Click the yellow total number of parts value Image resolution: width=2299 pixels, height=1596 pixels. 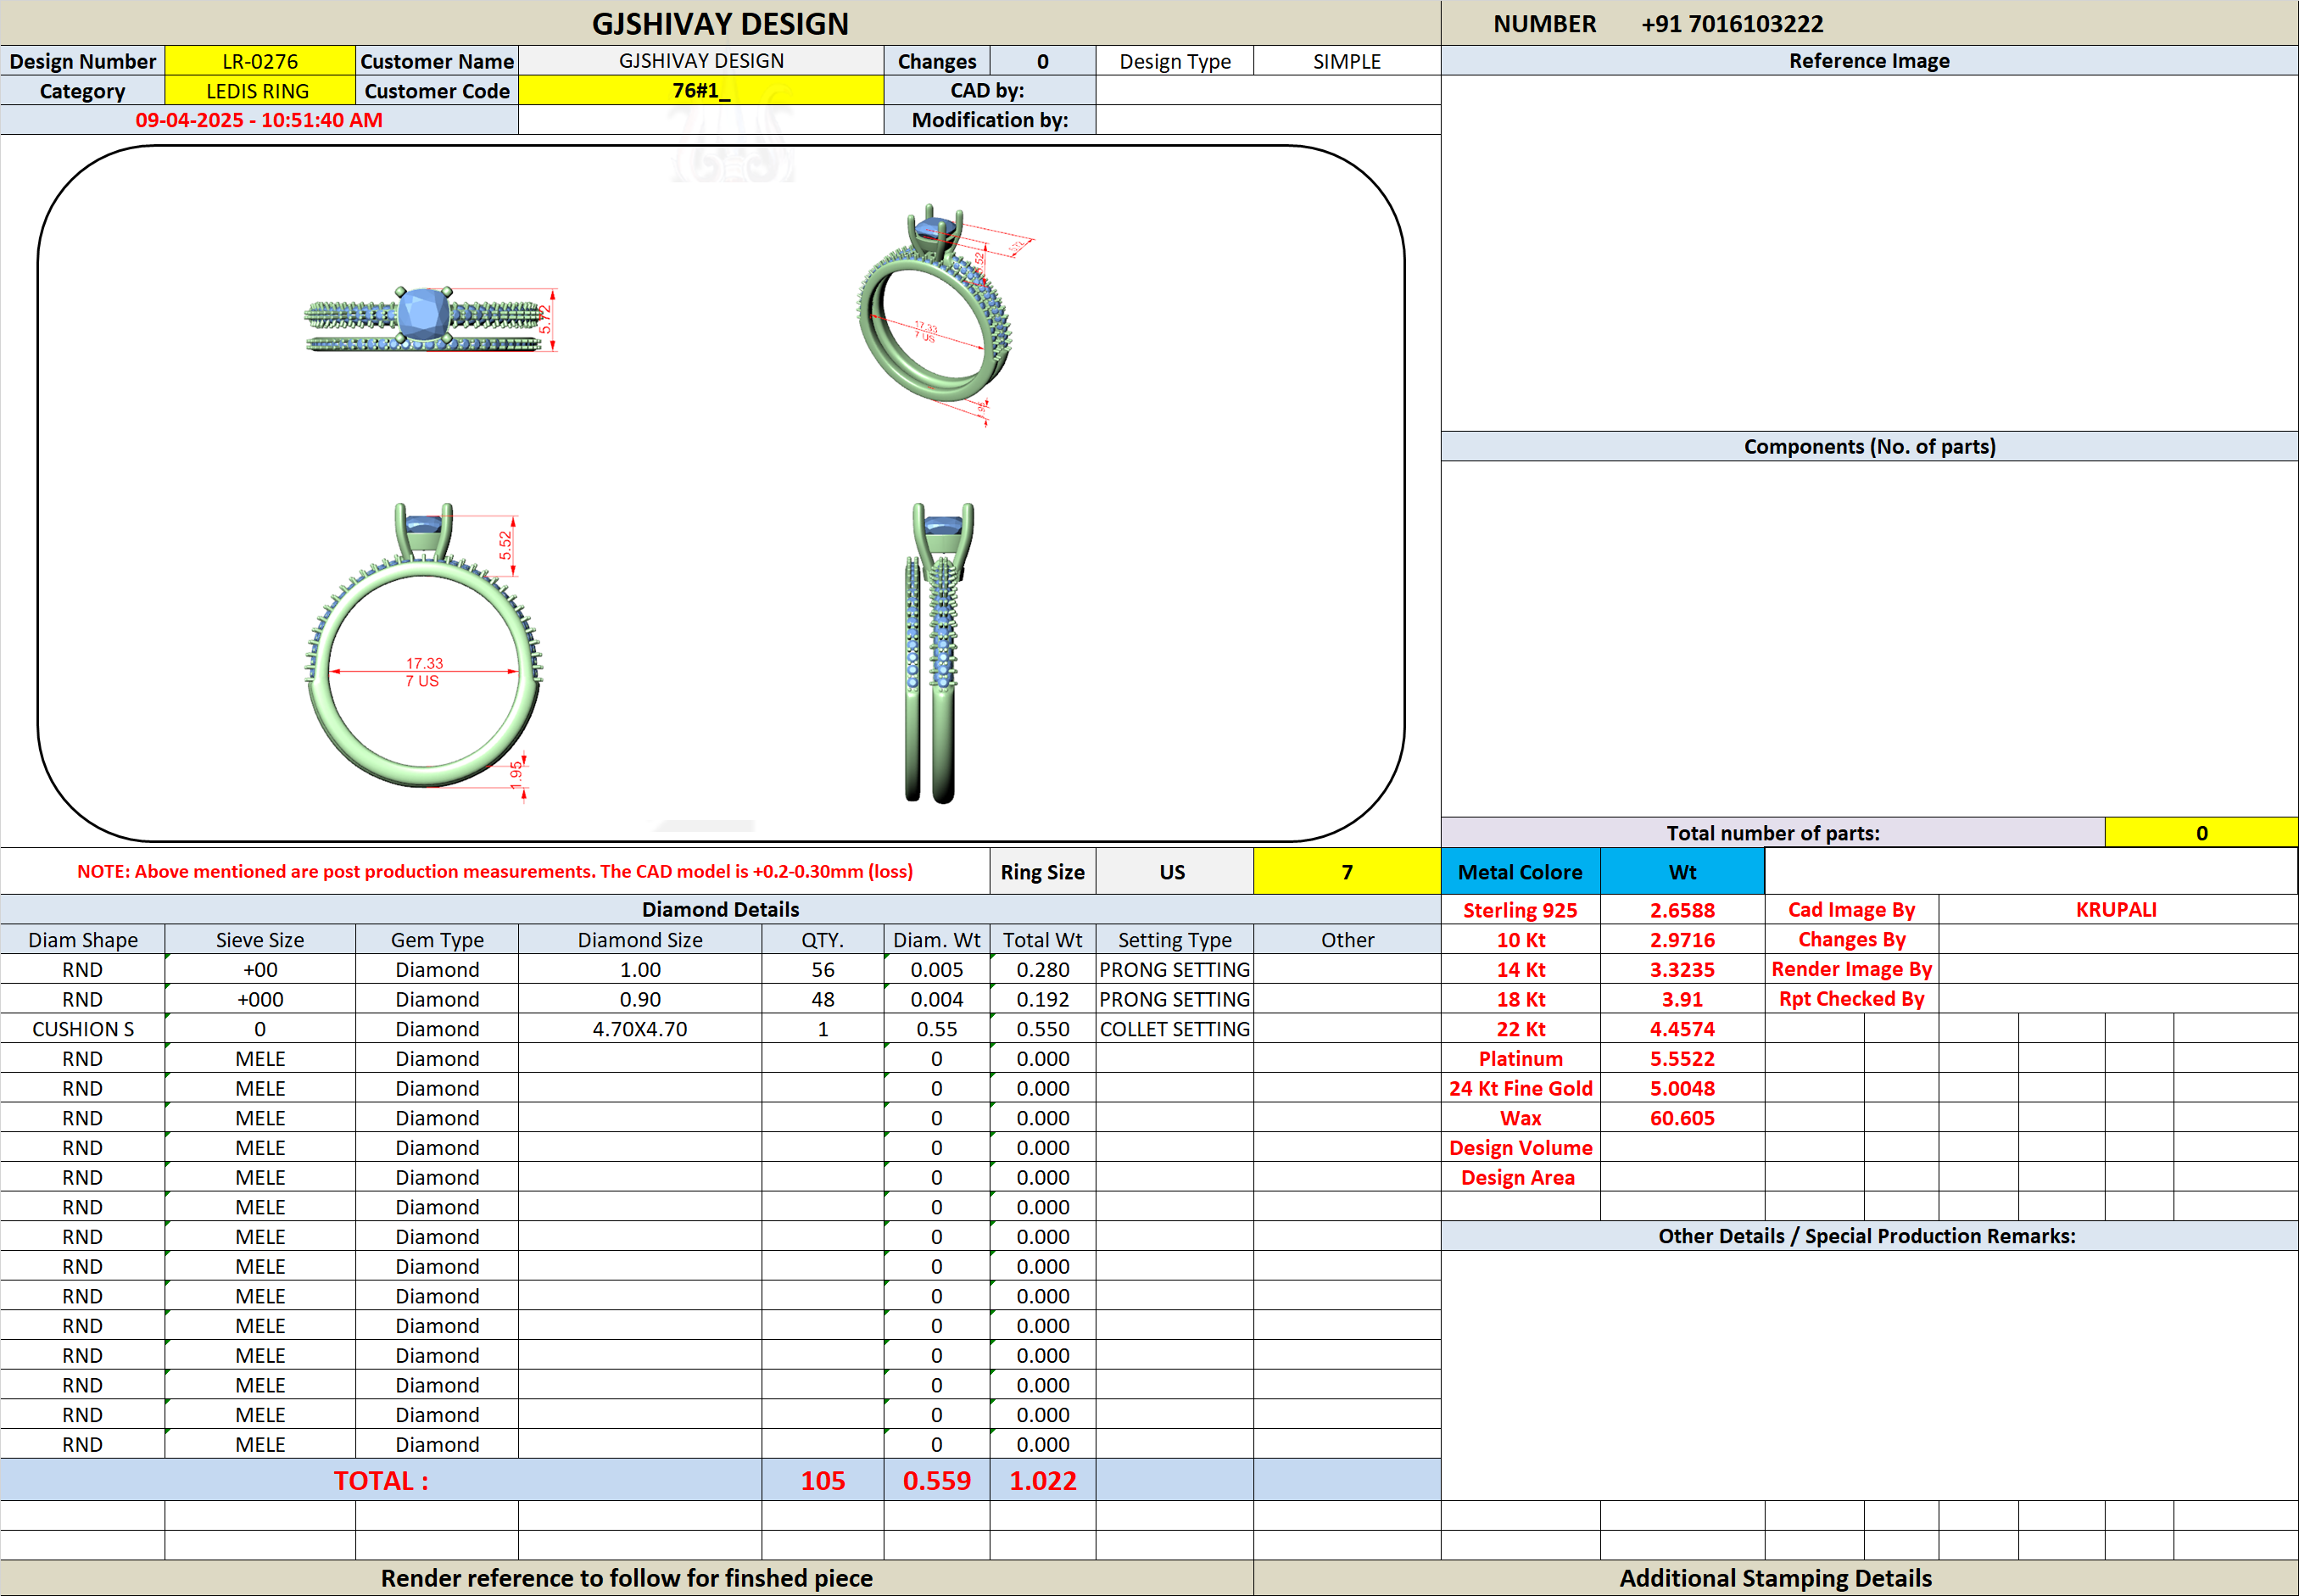2201,833
